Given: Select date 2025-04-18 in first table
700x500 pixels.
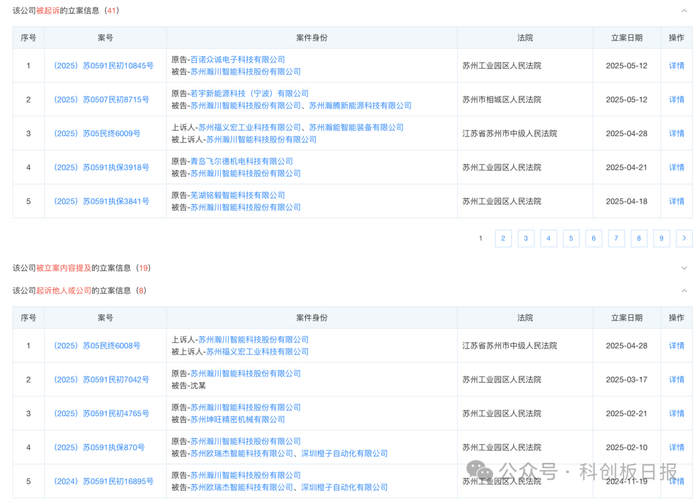Looking at the screenshot, I should (x=626, y=201).
